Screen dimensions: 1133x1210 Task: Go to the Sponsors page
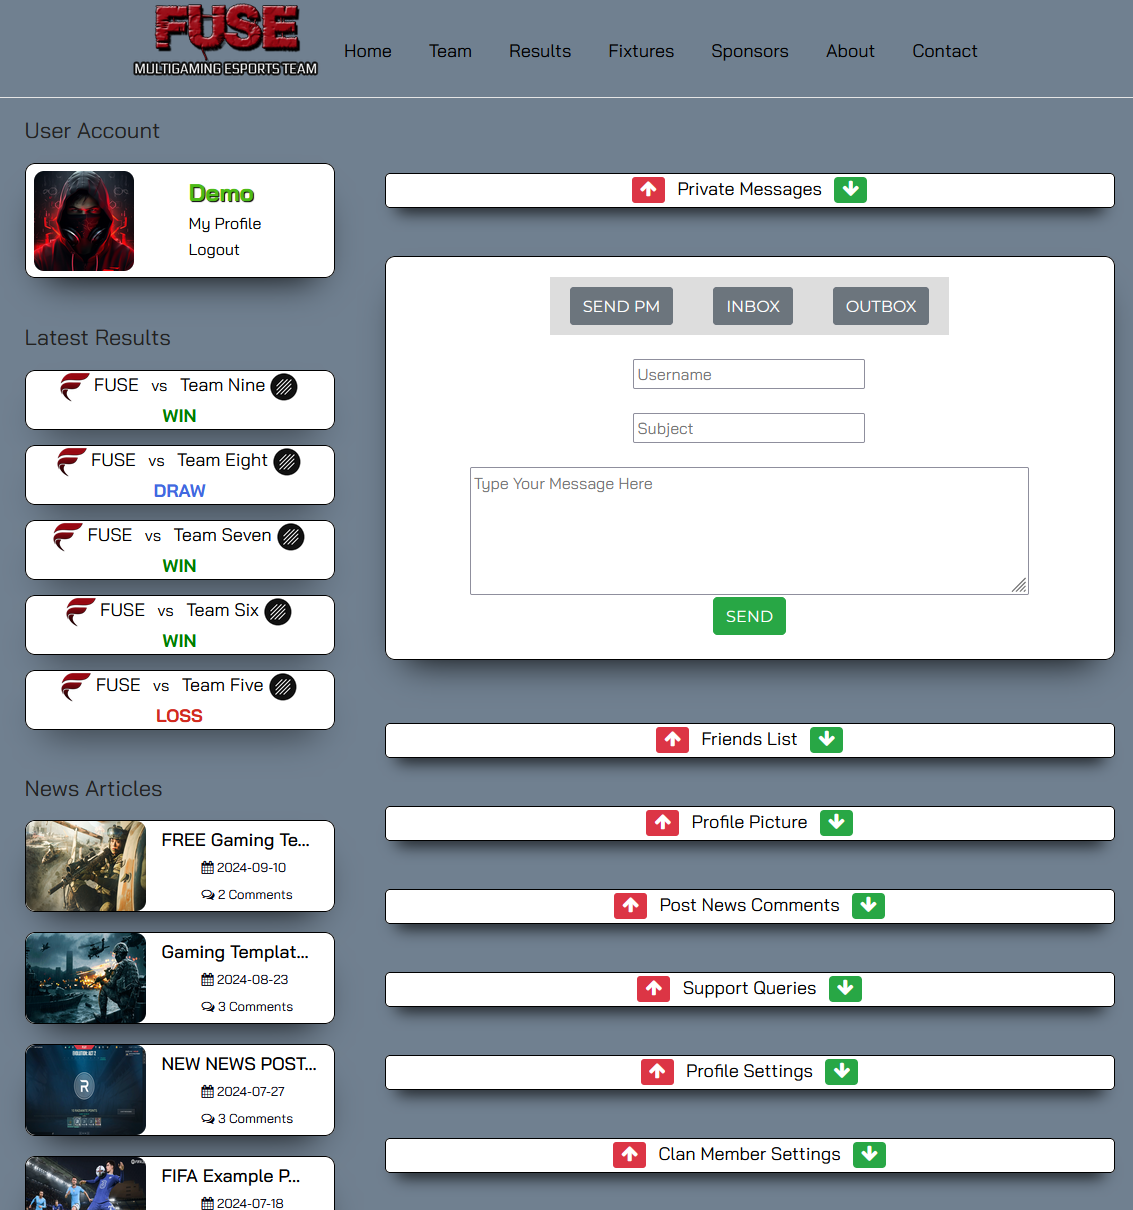[x=749, y=51]
